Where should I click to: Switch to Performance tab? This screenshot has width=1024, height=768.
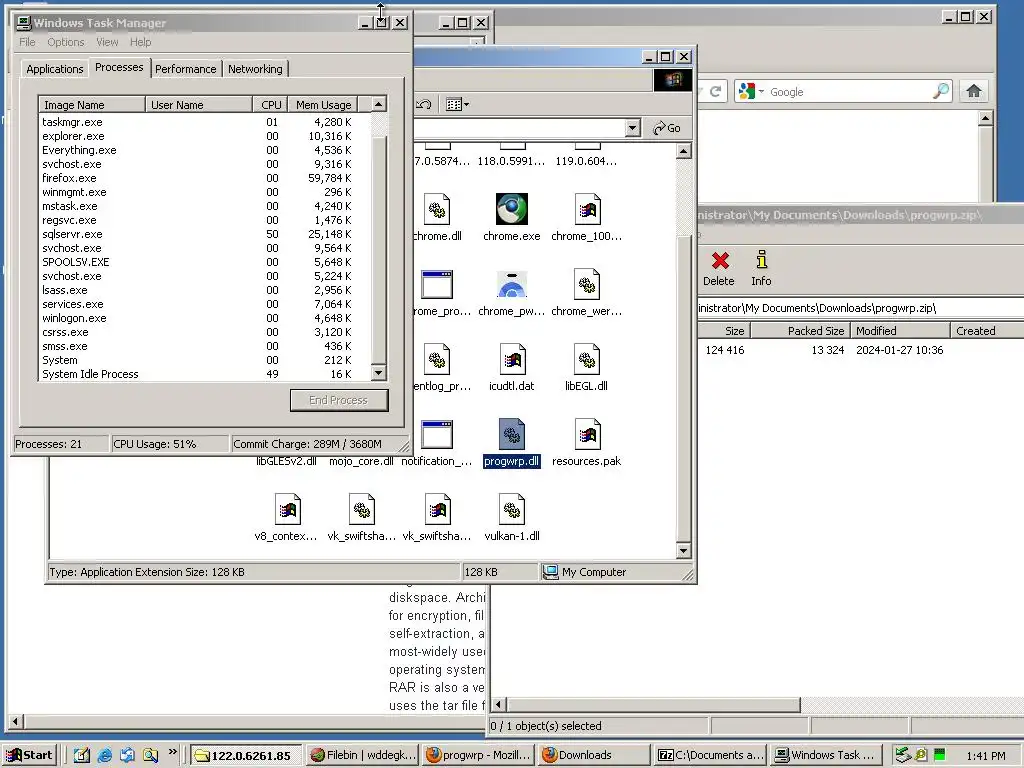[x=185, y=69]
